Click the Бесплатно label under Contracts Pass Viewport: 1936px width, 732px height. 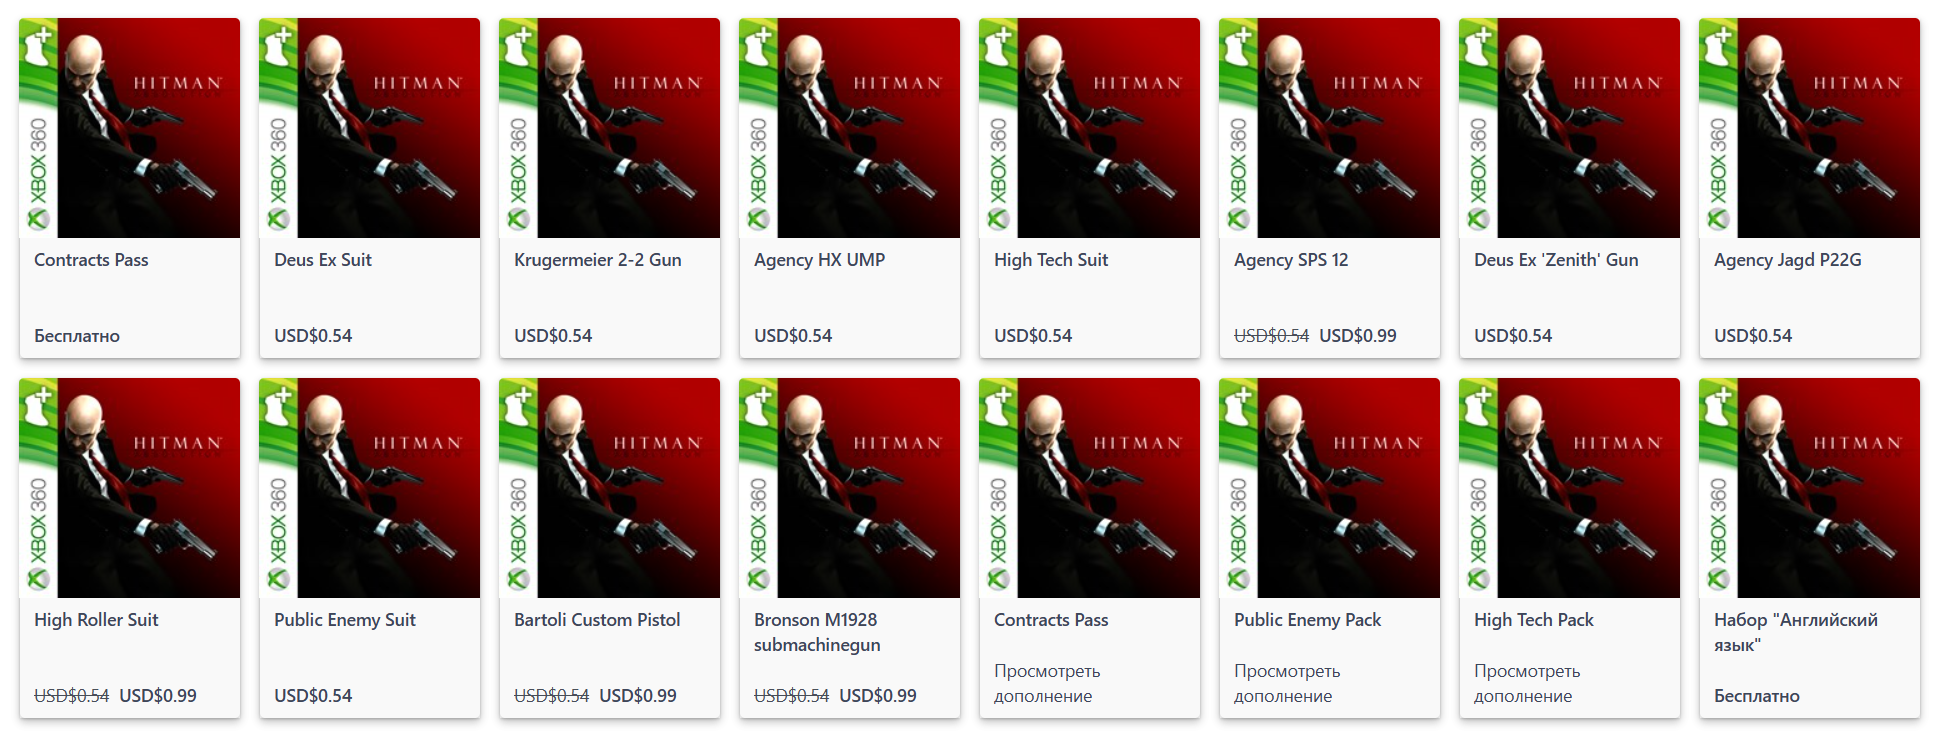pyautogui.click(x=77, y=336)
